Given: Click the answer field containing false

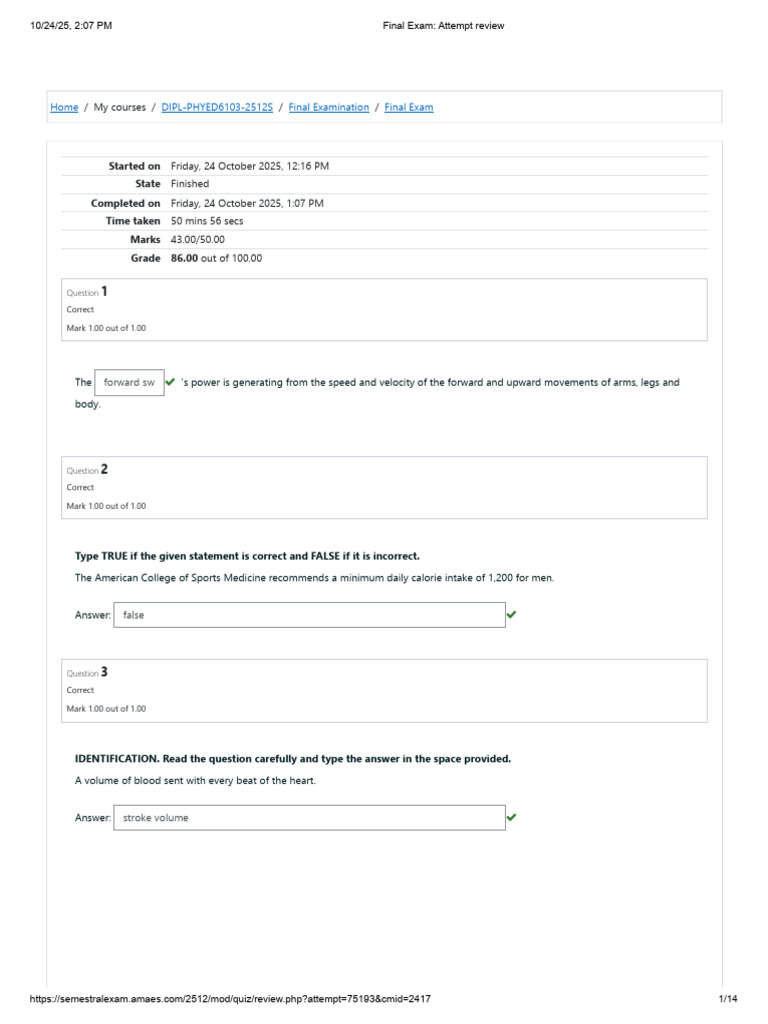Looking at the screenshot, I should (310, 615).
